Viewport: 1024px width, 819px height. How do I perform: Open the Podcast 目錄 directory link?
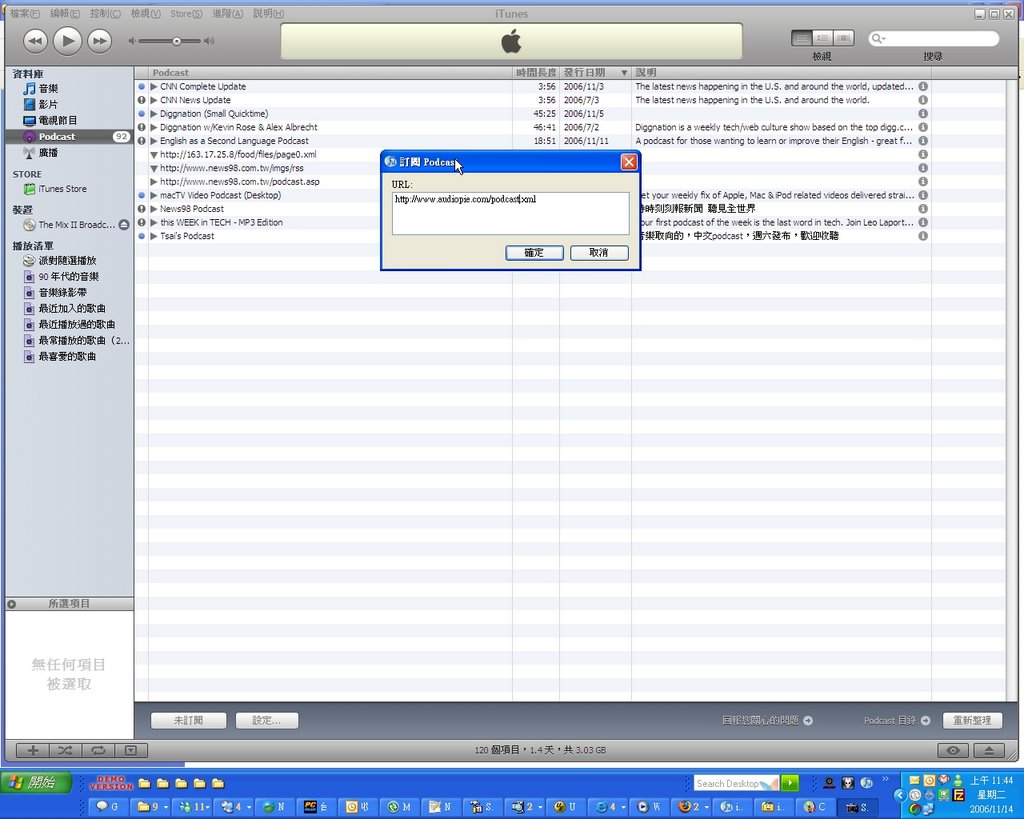click(897, 720)
